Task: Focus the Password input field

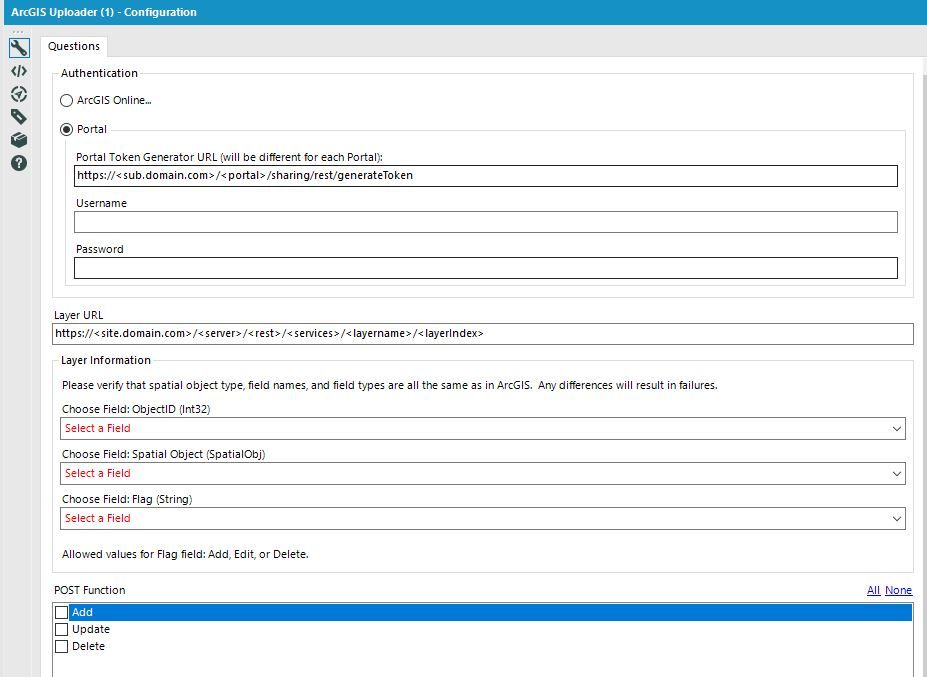Action: [485, 268]
